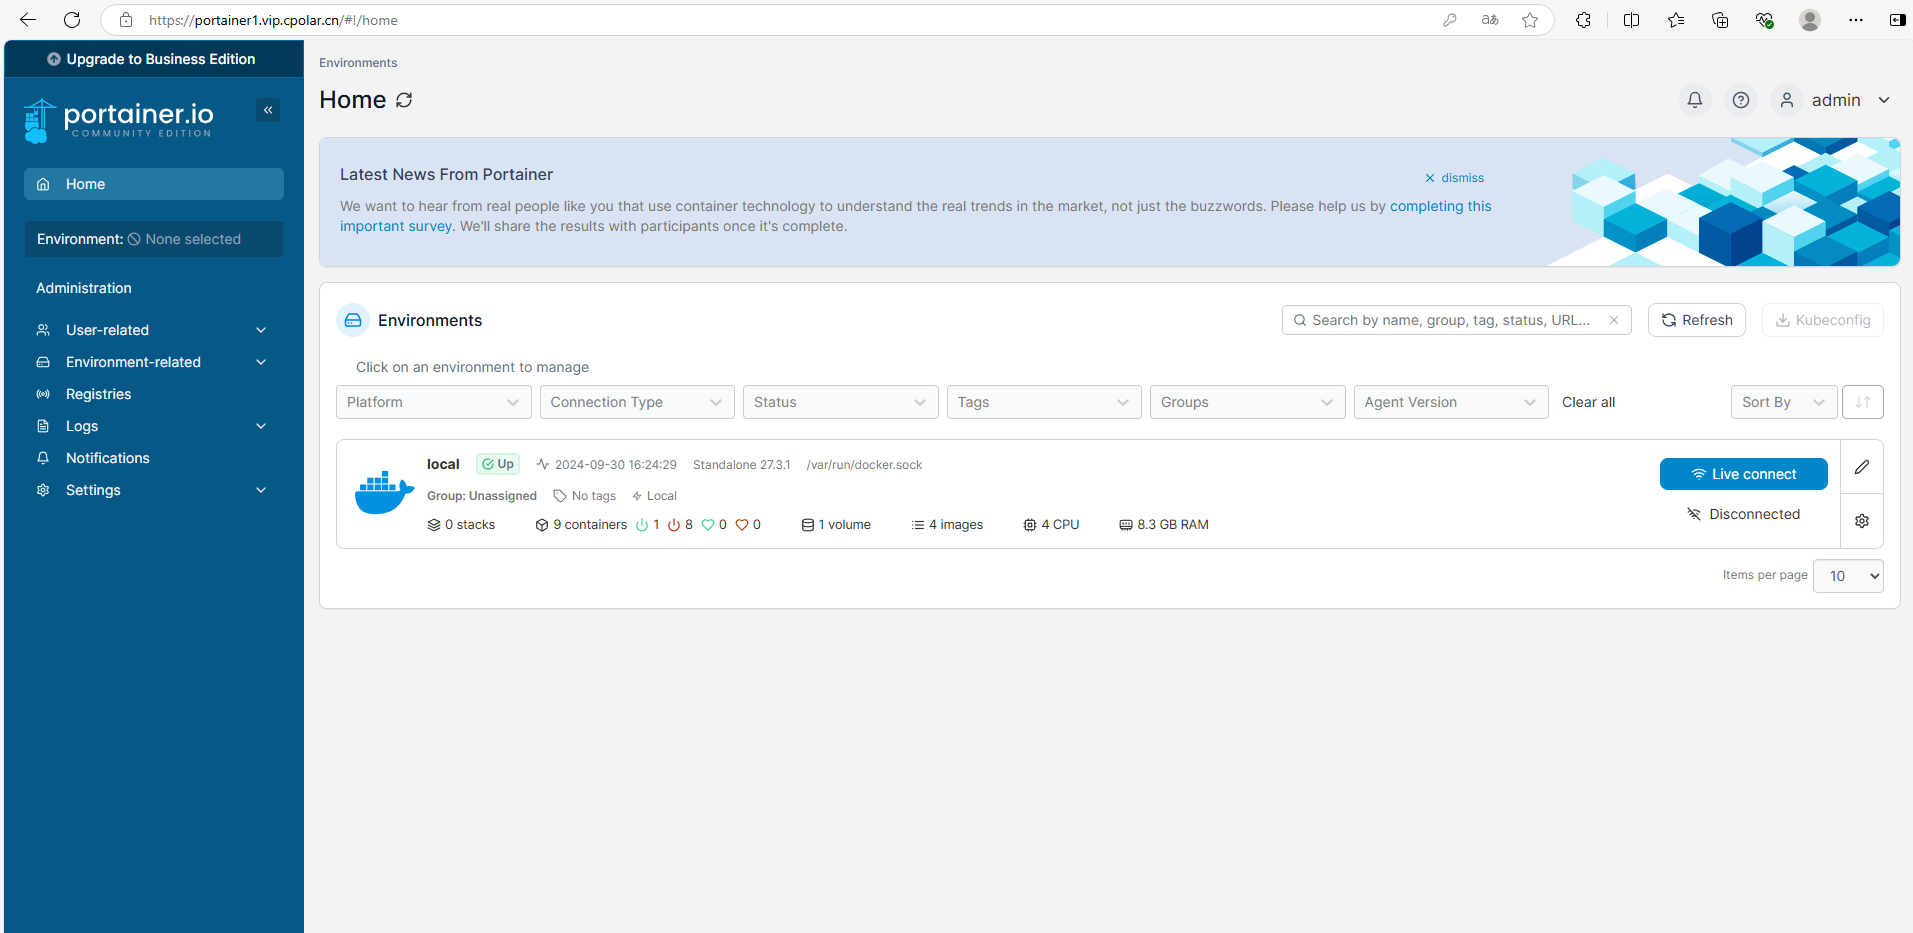
Task: Click the Refresh environments button
Action: pyautogui.click(x=1697, y=320)
